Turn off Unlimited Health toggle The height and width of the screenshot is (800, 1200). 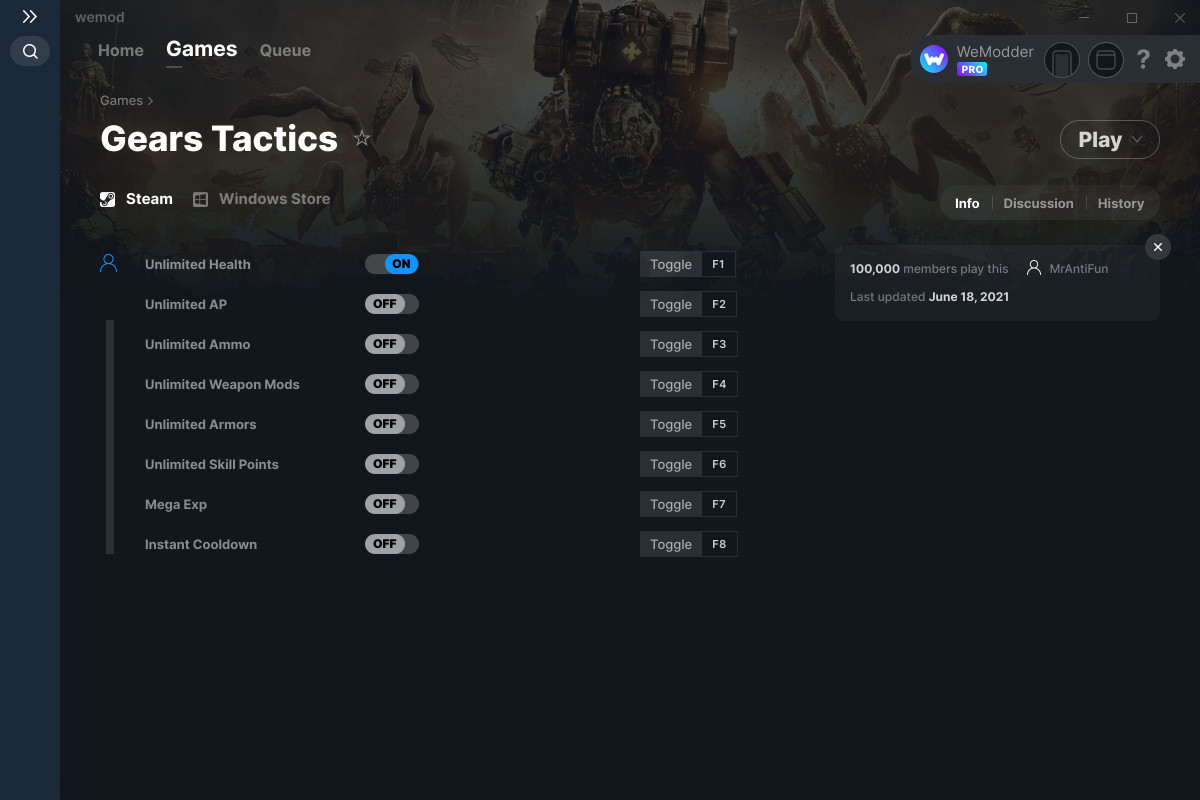click(392, 264)
